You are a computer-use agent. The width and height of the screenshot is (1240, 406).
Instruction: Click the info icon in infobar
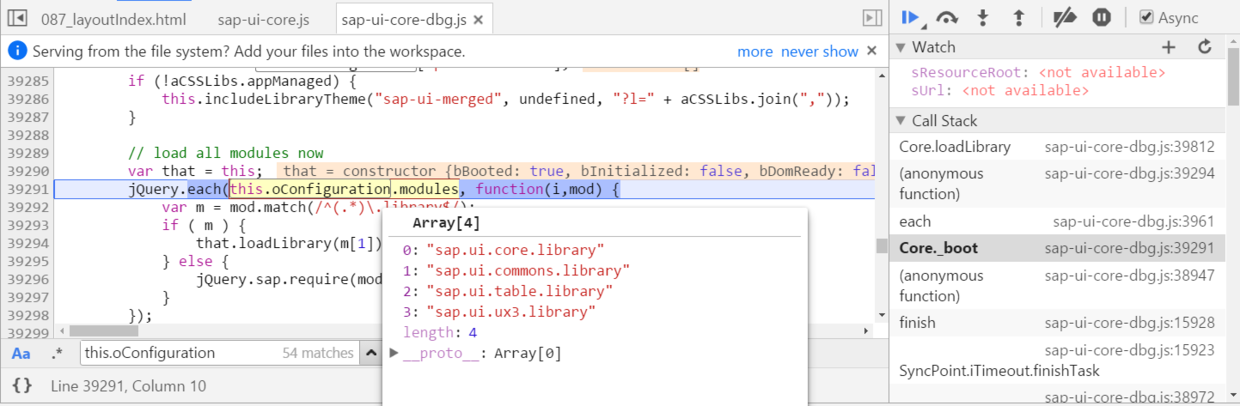(x=17, y=51)
